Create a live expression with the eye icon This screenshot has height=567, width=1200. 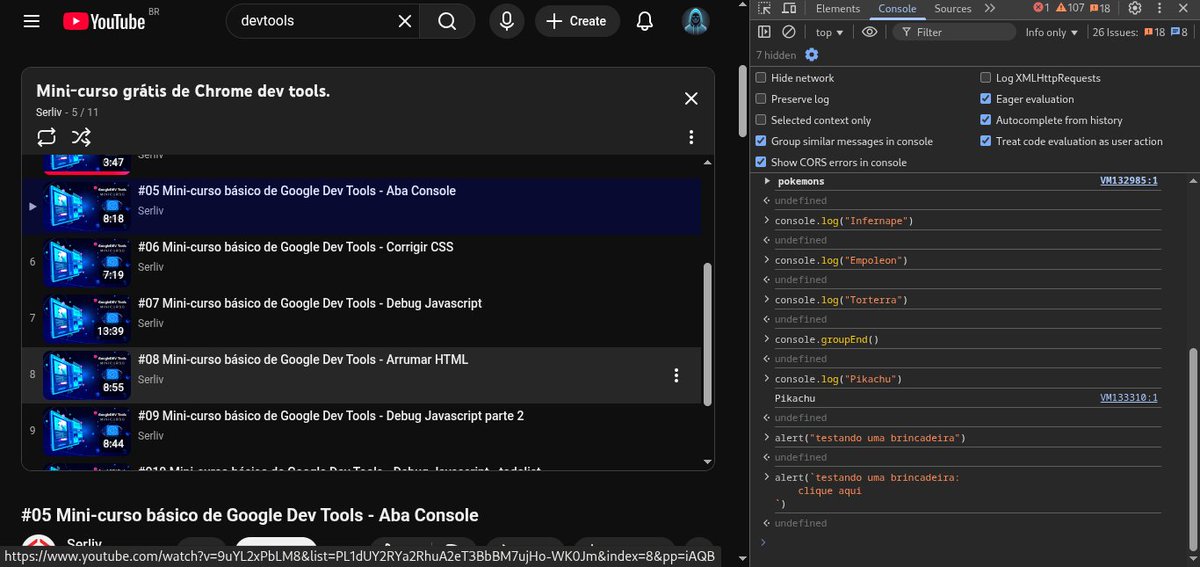(869, 32)
